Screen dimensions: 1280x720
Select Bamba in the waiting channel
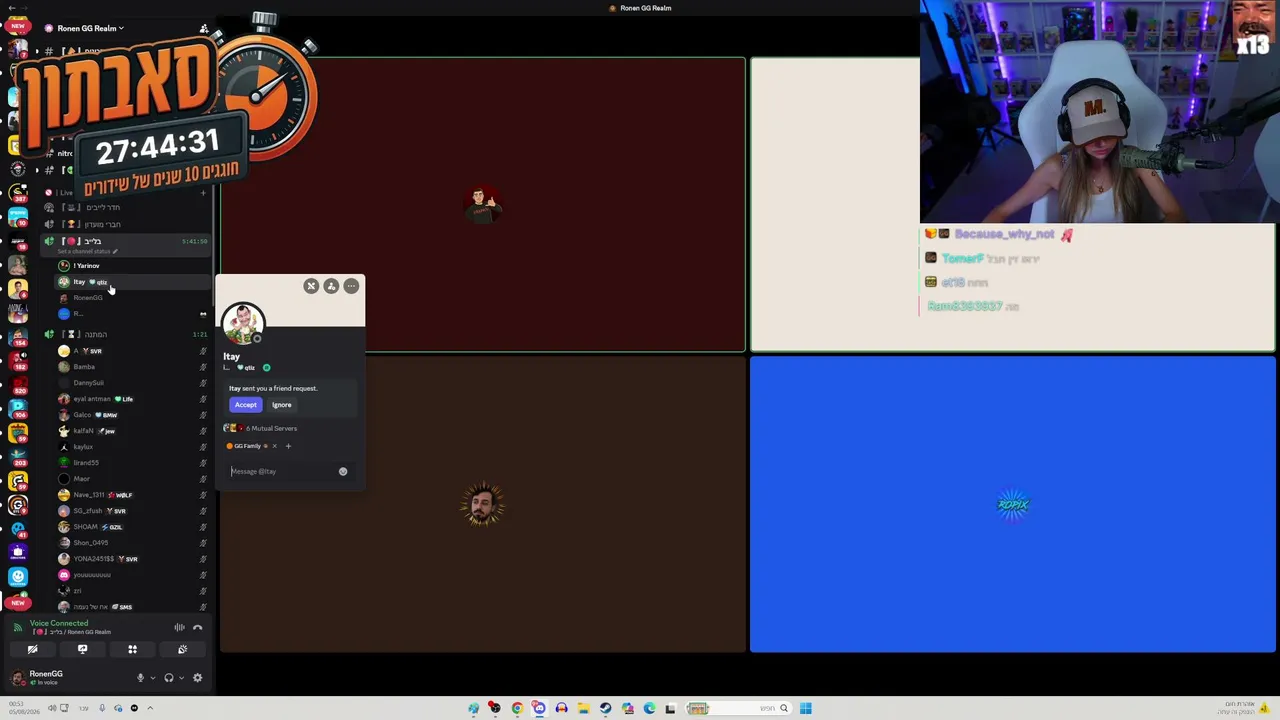[130, 367]
